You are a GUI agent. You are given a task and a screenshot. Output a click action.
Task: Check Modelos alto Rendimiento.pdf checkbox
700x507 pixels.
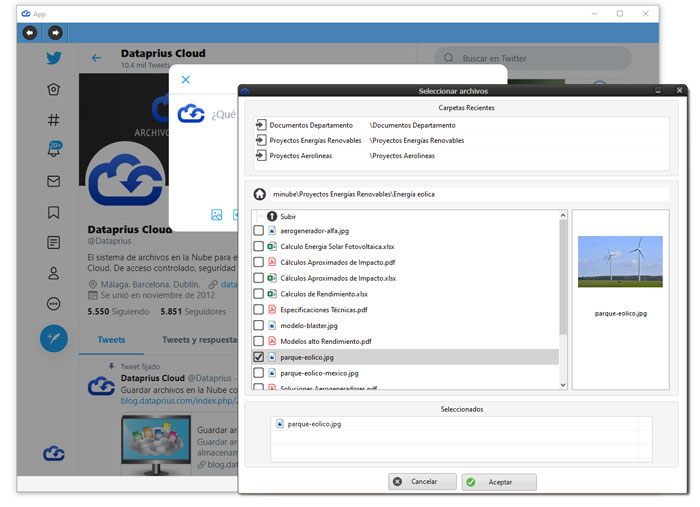pyautogui.click(x=258, y=341)
